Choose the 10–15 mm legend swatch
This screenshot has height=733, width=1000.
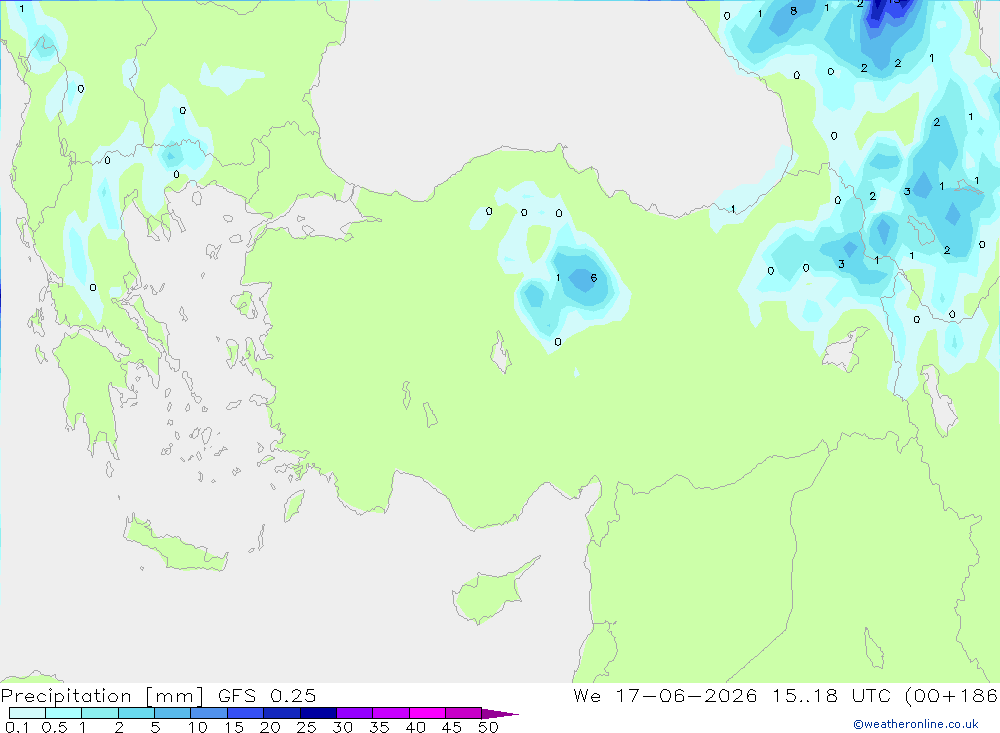pyautogui.click(x=209, y=713)
